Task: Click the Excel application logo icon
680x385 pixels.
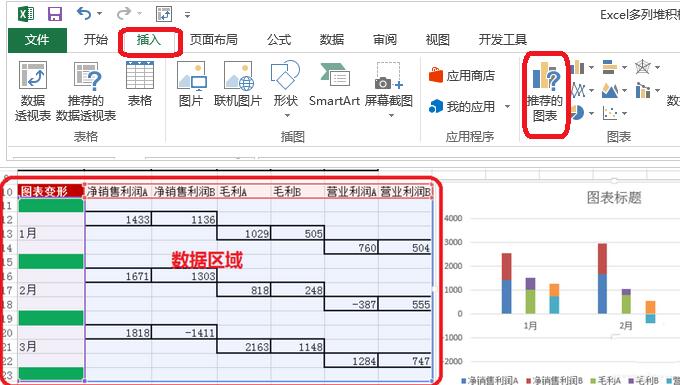Action: point(26,14)
